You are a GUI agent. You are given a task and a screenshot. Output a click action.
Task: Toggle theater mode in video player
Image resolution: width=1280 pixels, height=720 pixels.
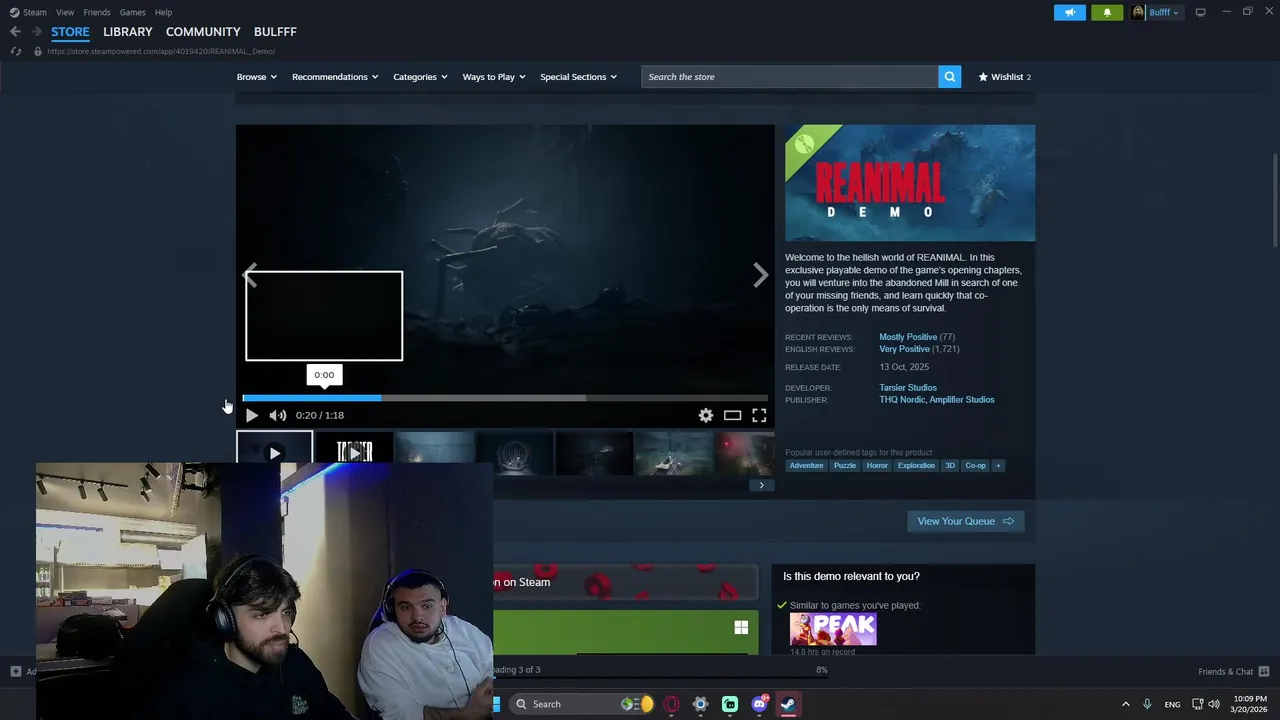point(733,415)
